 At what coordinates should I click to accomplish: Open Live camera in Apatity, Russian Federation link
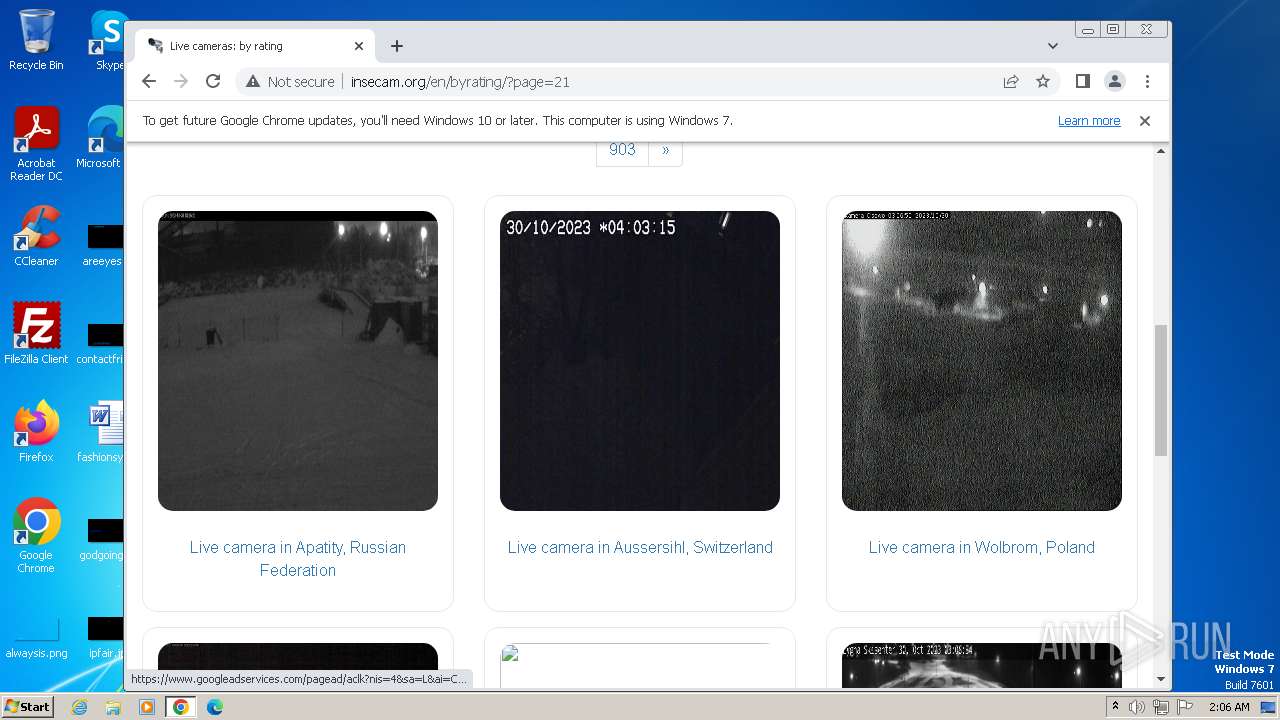point(298,559)
